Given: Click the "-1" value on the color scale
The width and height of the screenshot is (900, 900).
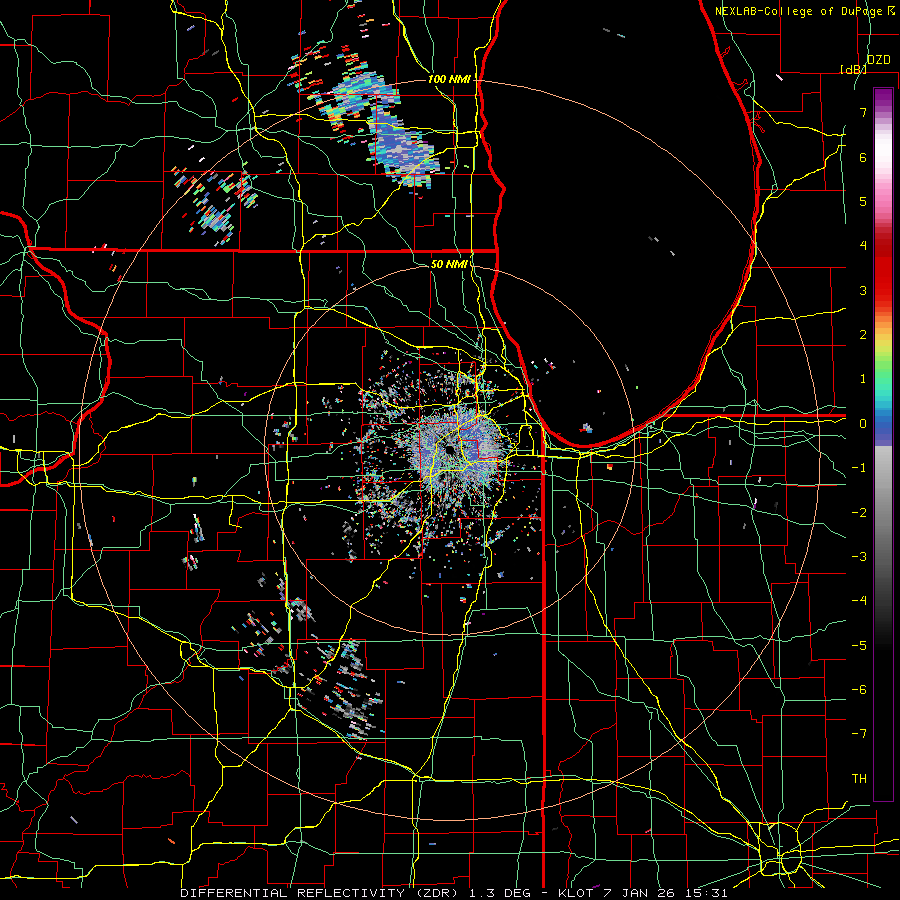Looking at the screenshot, I should point(859,468).
